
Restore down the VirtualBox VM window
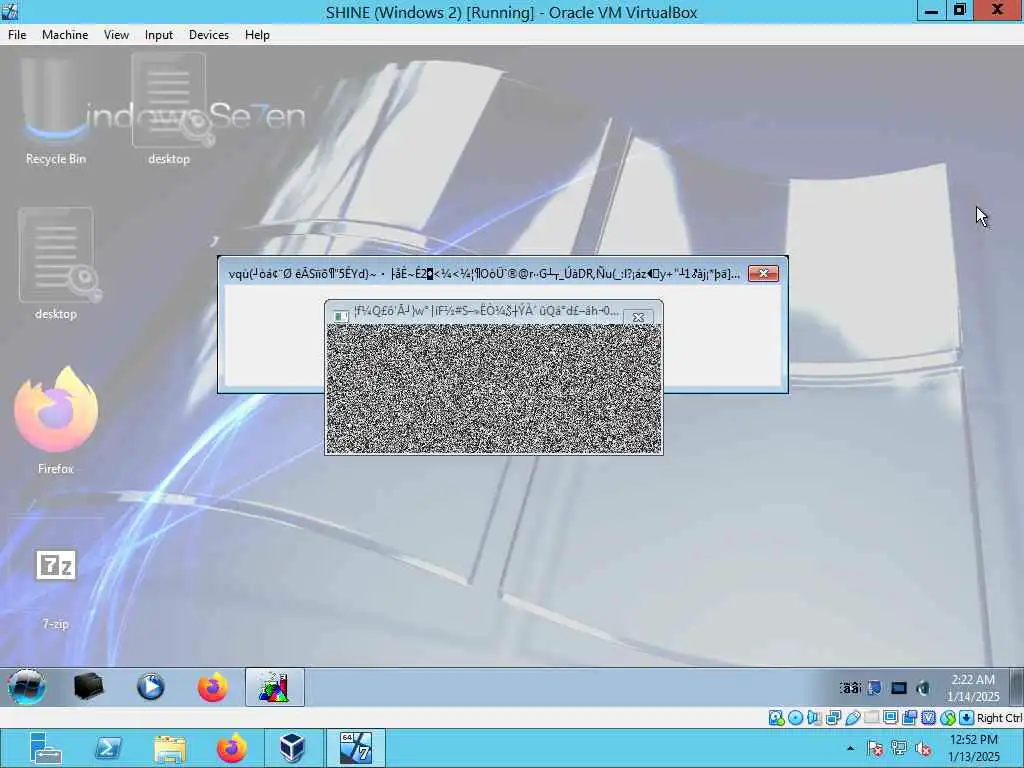960,10
